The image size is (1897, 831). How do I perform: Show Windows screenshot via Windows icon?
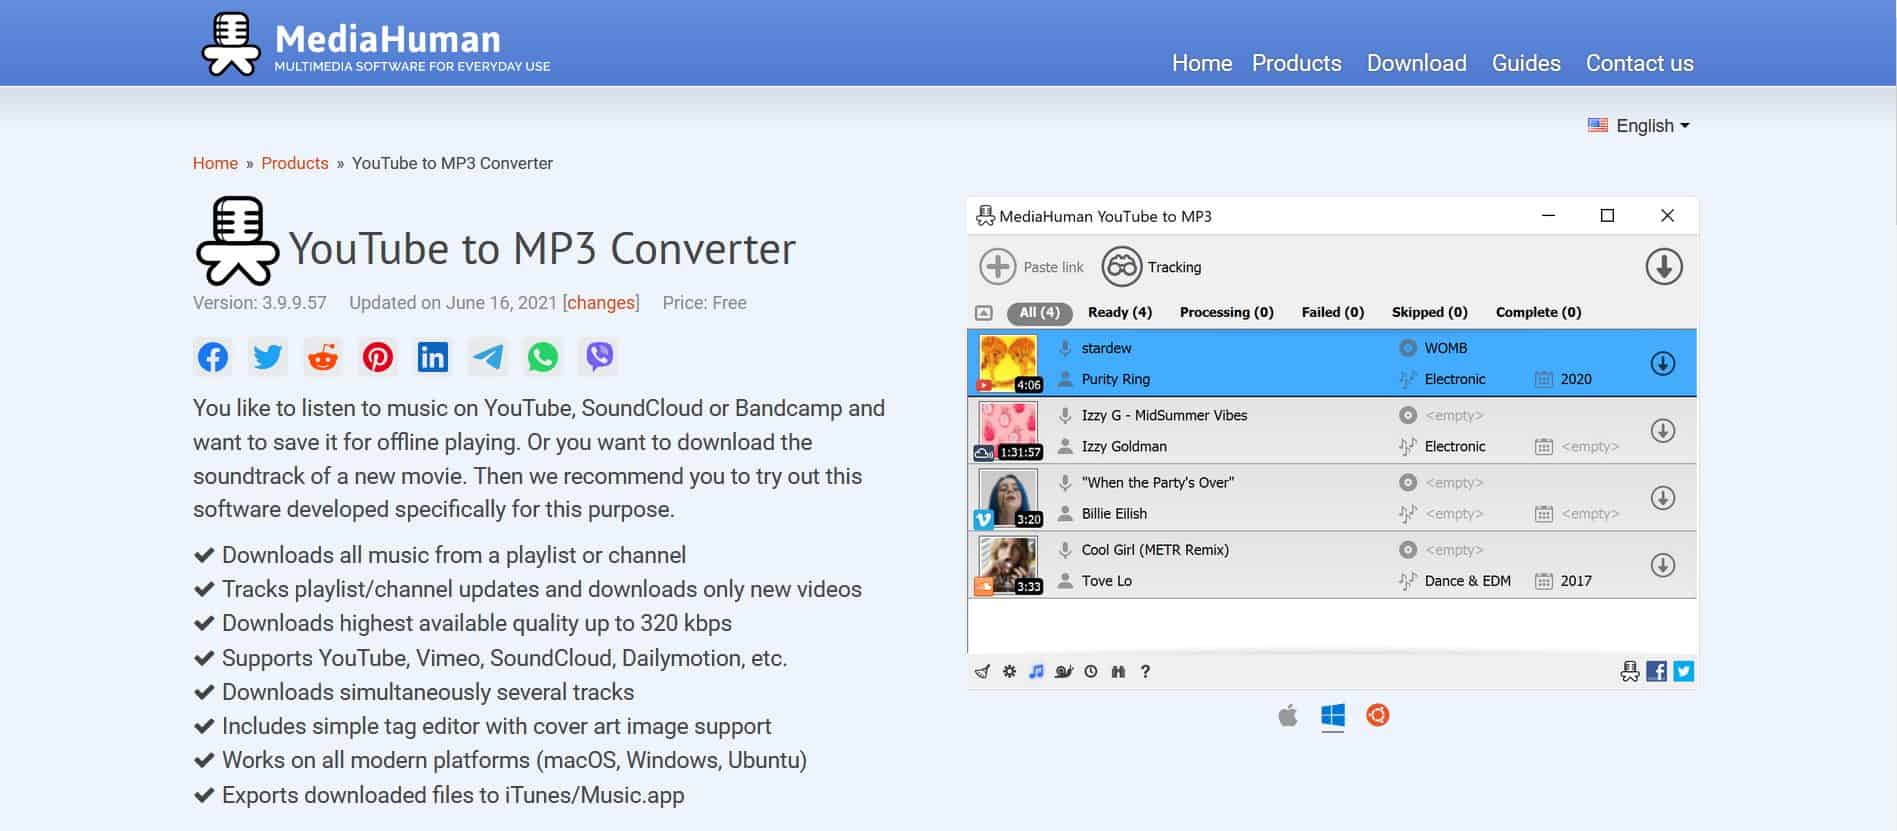[x=1333, y=715]
